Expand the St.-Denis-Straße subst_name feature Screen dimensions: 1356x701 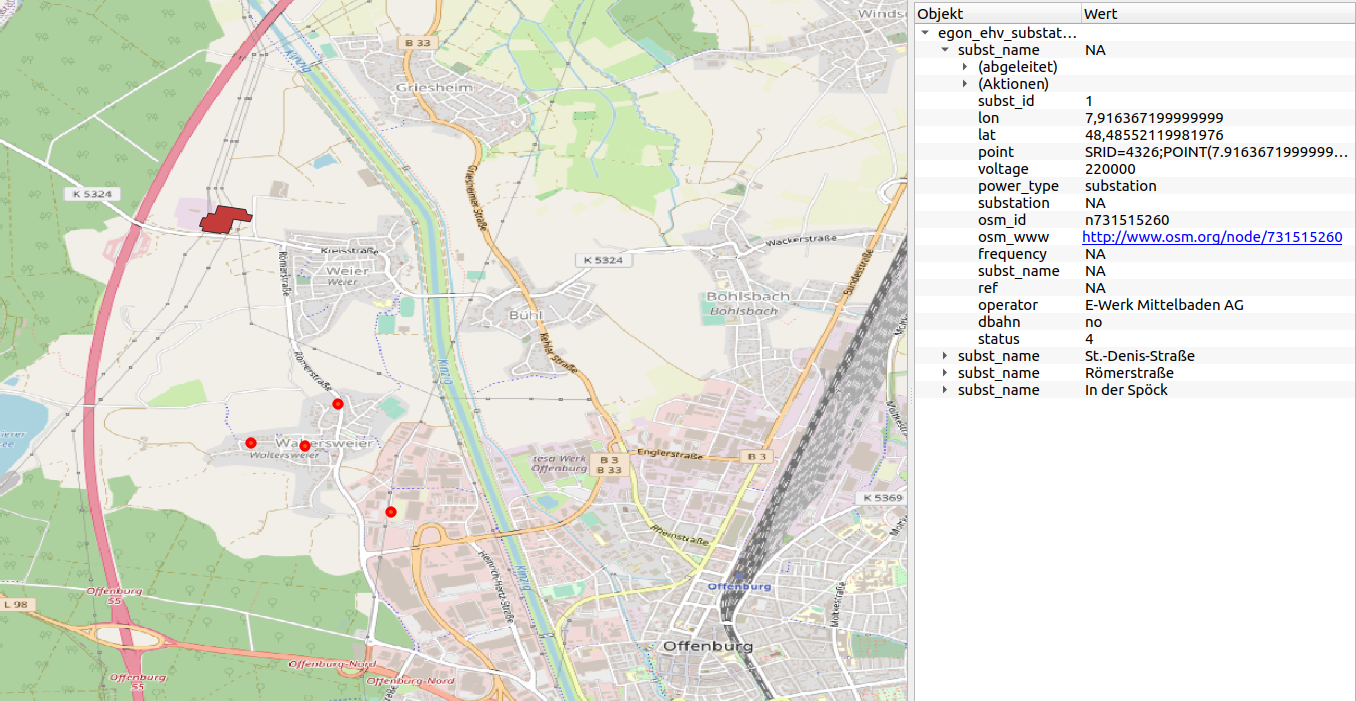pos(945,355)
